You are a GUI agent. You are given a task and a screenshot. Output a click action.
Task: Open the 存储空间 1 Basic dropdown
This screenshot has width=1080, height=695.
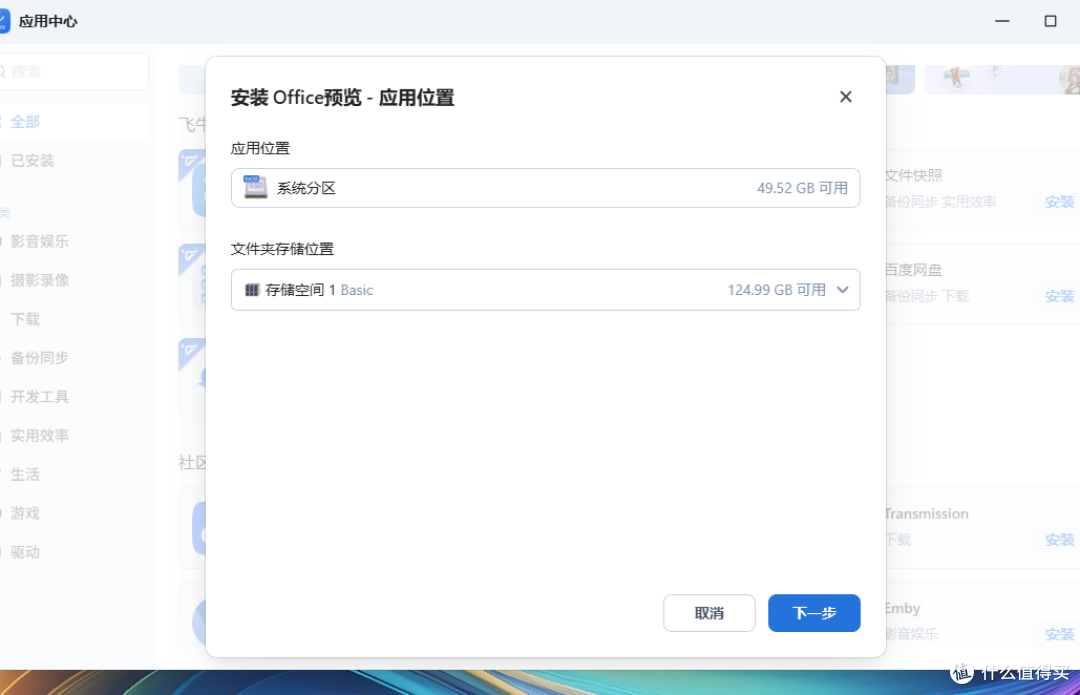point(546,290)
